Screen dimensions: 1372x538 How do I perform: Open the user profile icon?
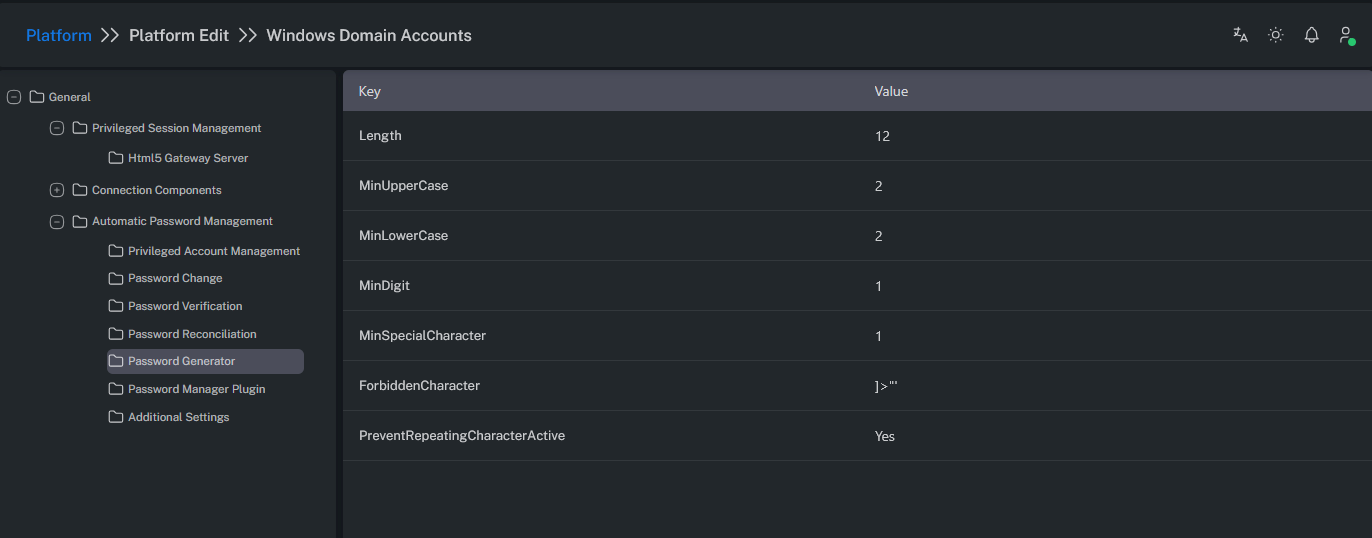1346,35
